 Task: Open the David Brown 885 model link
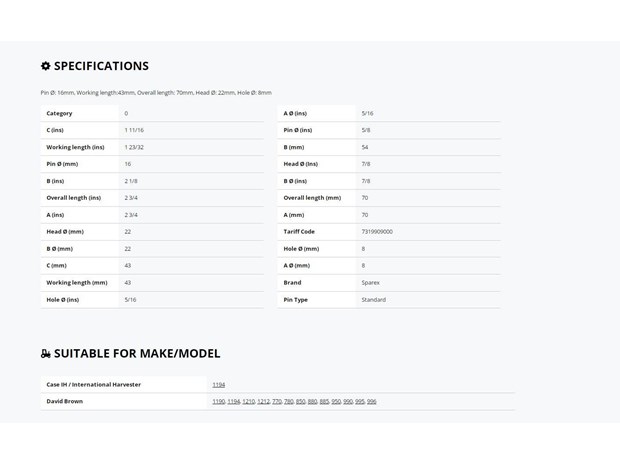point(324,402)
